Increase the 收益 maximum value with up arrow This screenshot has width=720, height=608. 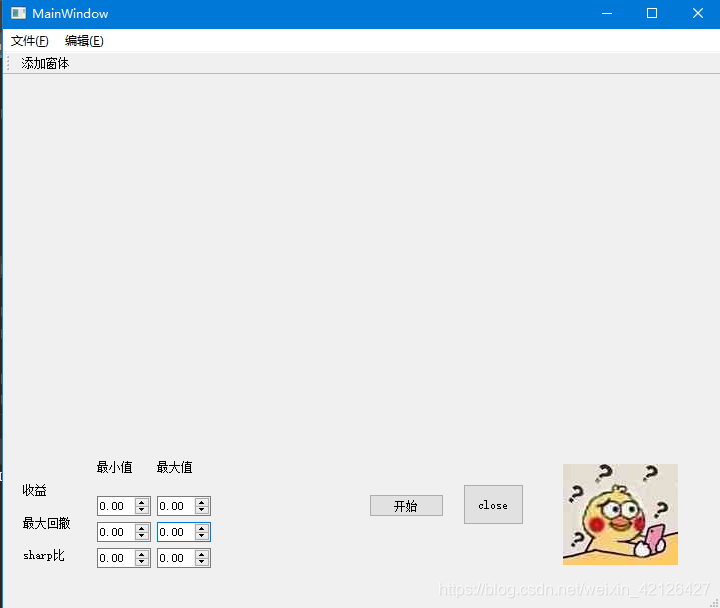pos(202,502)
